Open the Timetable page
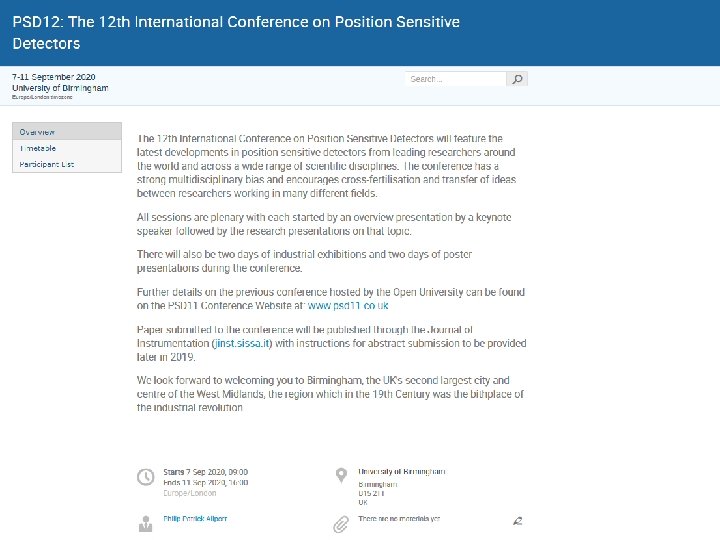The width and height of the screenshot is (720, 540). 38,148
